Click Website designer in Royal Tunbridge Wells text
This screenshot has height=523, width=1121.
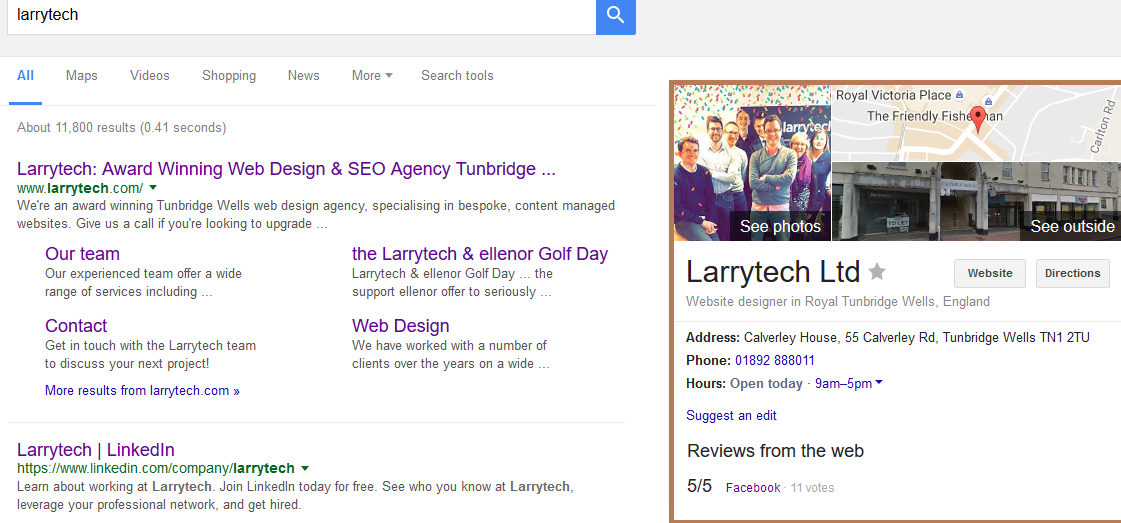[838, 302]
